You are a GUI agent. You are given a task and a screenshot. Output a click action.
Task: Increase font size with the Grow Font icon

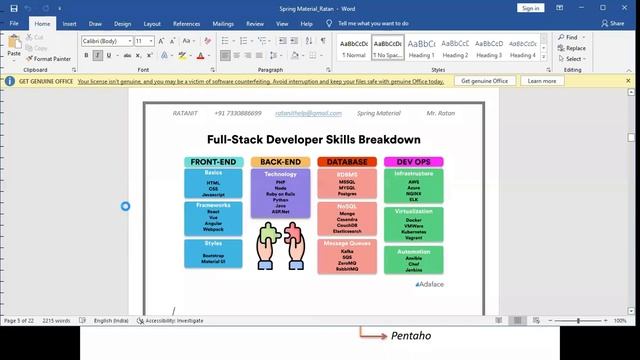161,41
